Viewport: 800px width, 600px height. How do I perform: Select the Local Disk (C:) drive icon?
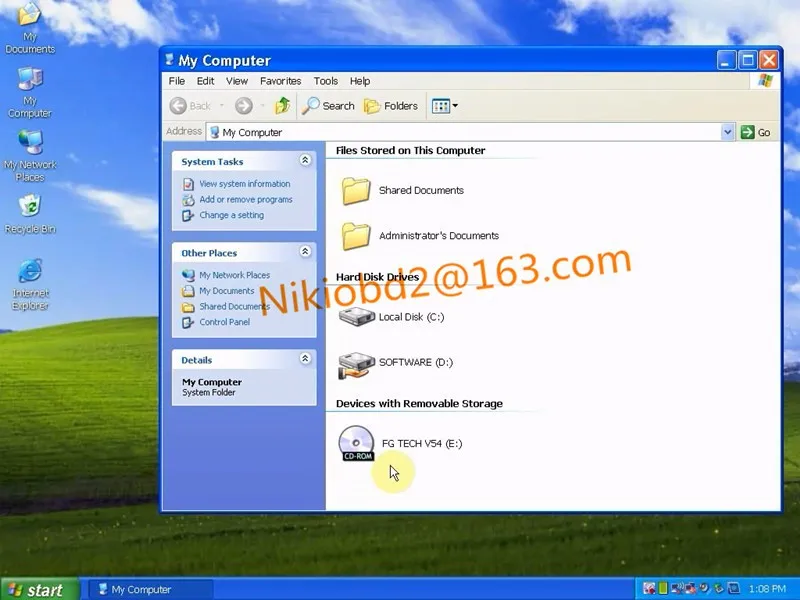coord(357,317)
